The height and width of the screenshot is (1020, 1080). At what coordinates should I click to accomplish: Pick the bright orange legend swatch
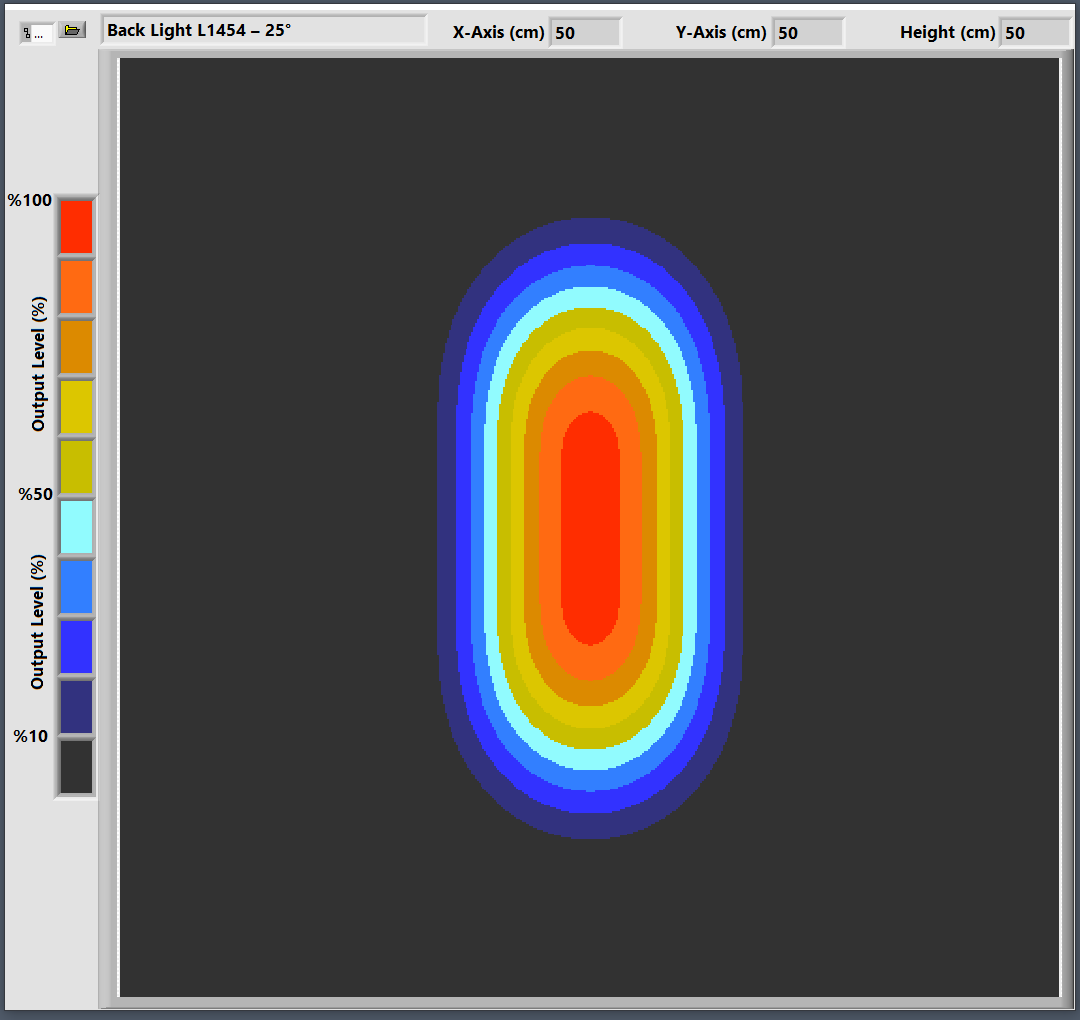(76, 287)
